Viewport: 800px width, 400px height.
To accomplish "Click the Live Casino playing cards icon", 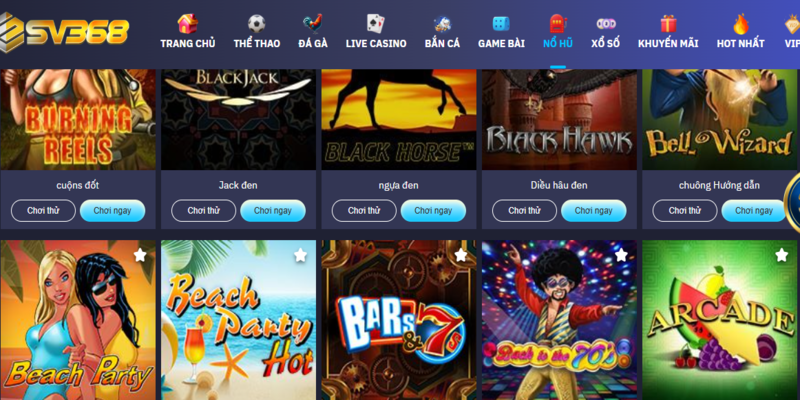I will click(376, 23).
